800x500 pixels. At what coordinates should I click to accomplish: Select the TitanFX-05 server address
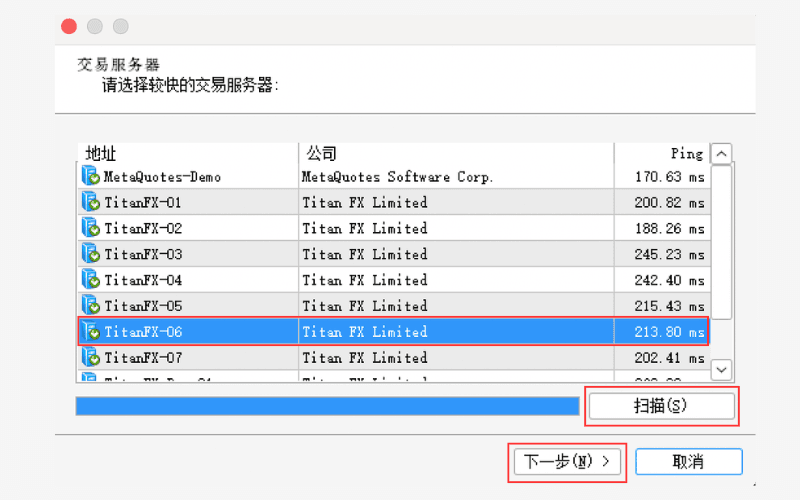click(143, 306)
